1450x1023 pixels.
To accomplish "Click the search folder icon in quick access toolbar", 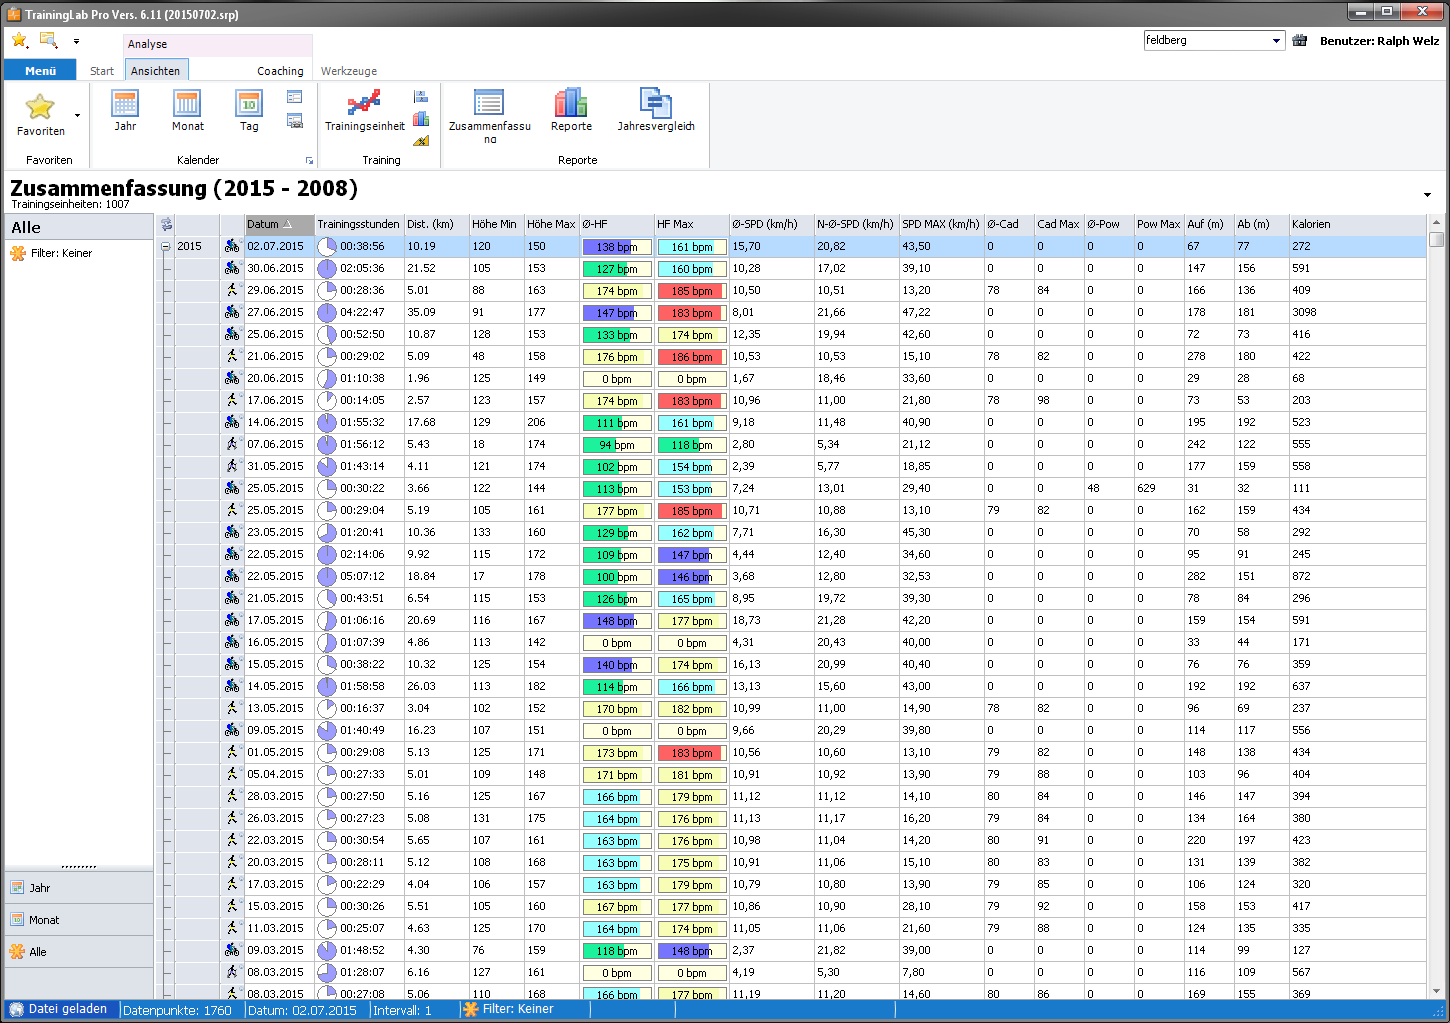I will coord(48,40).
